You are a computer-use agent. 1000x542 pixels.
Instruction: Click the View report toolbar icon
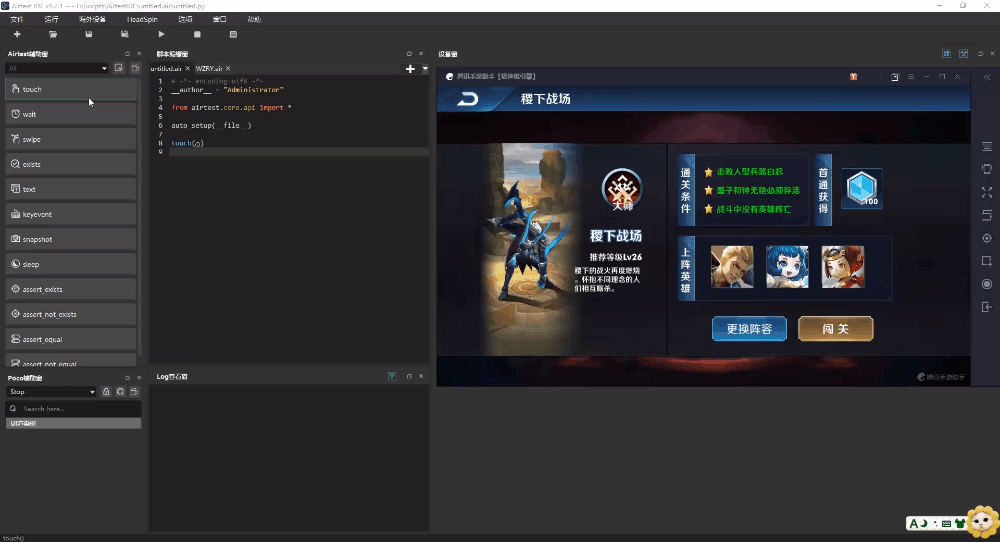pos(233,34)
